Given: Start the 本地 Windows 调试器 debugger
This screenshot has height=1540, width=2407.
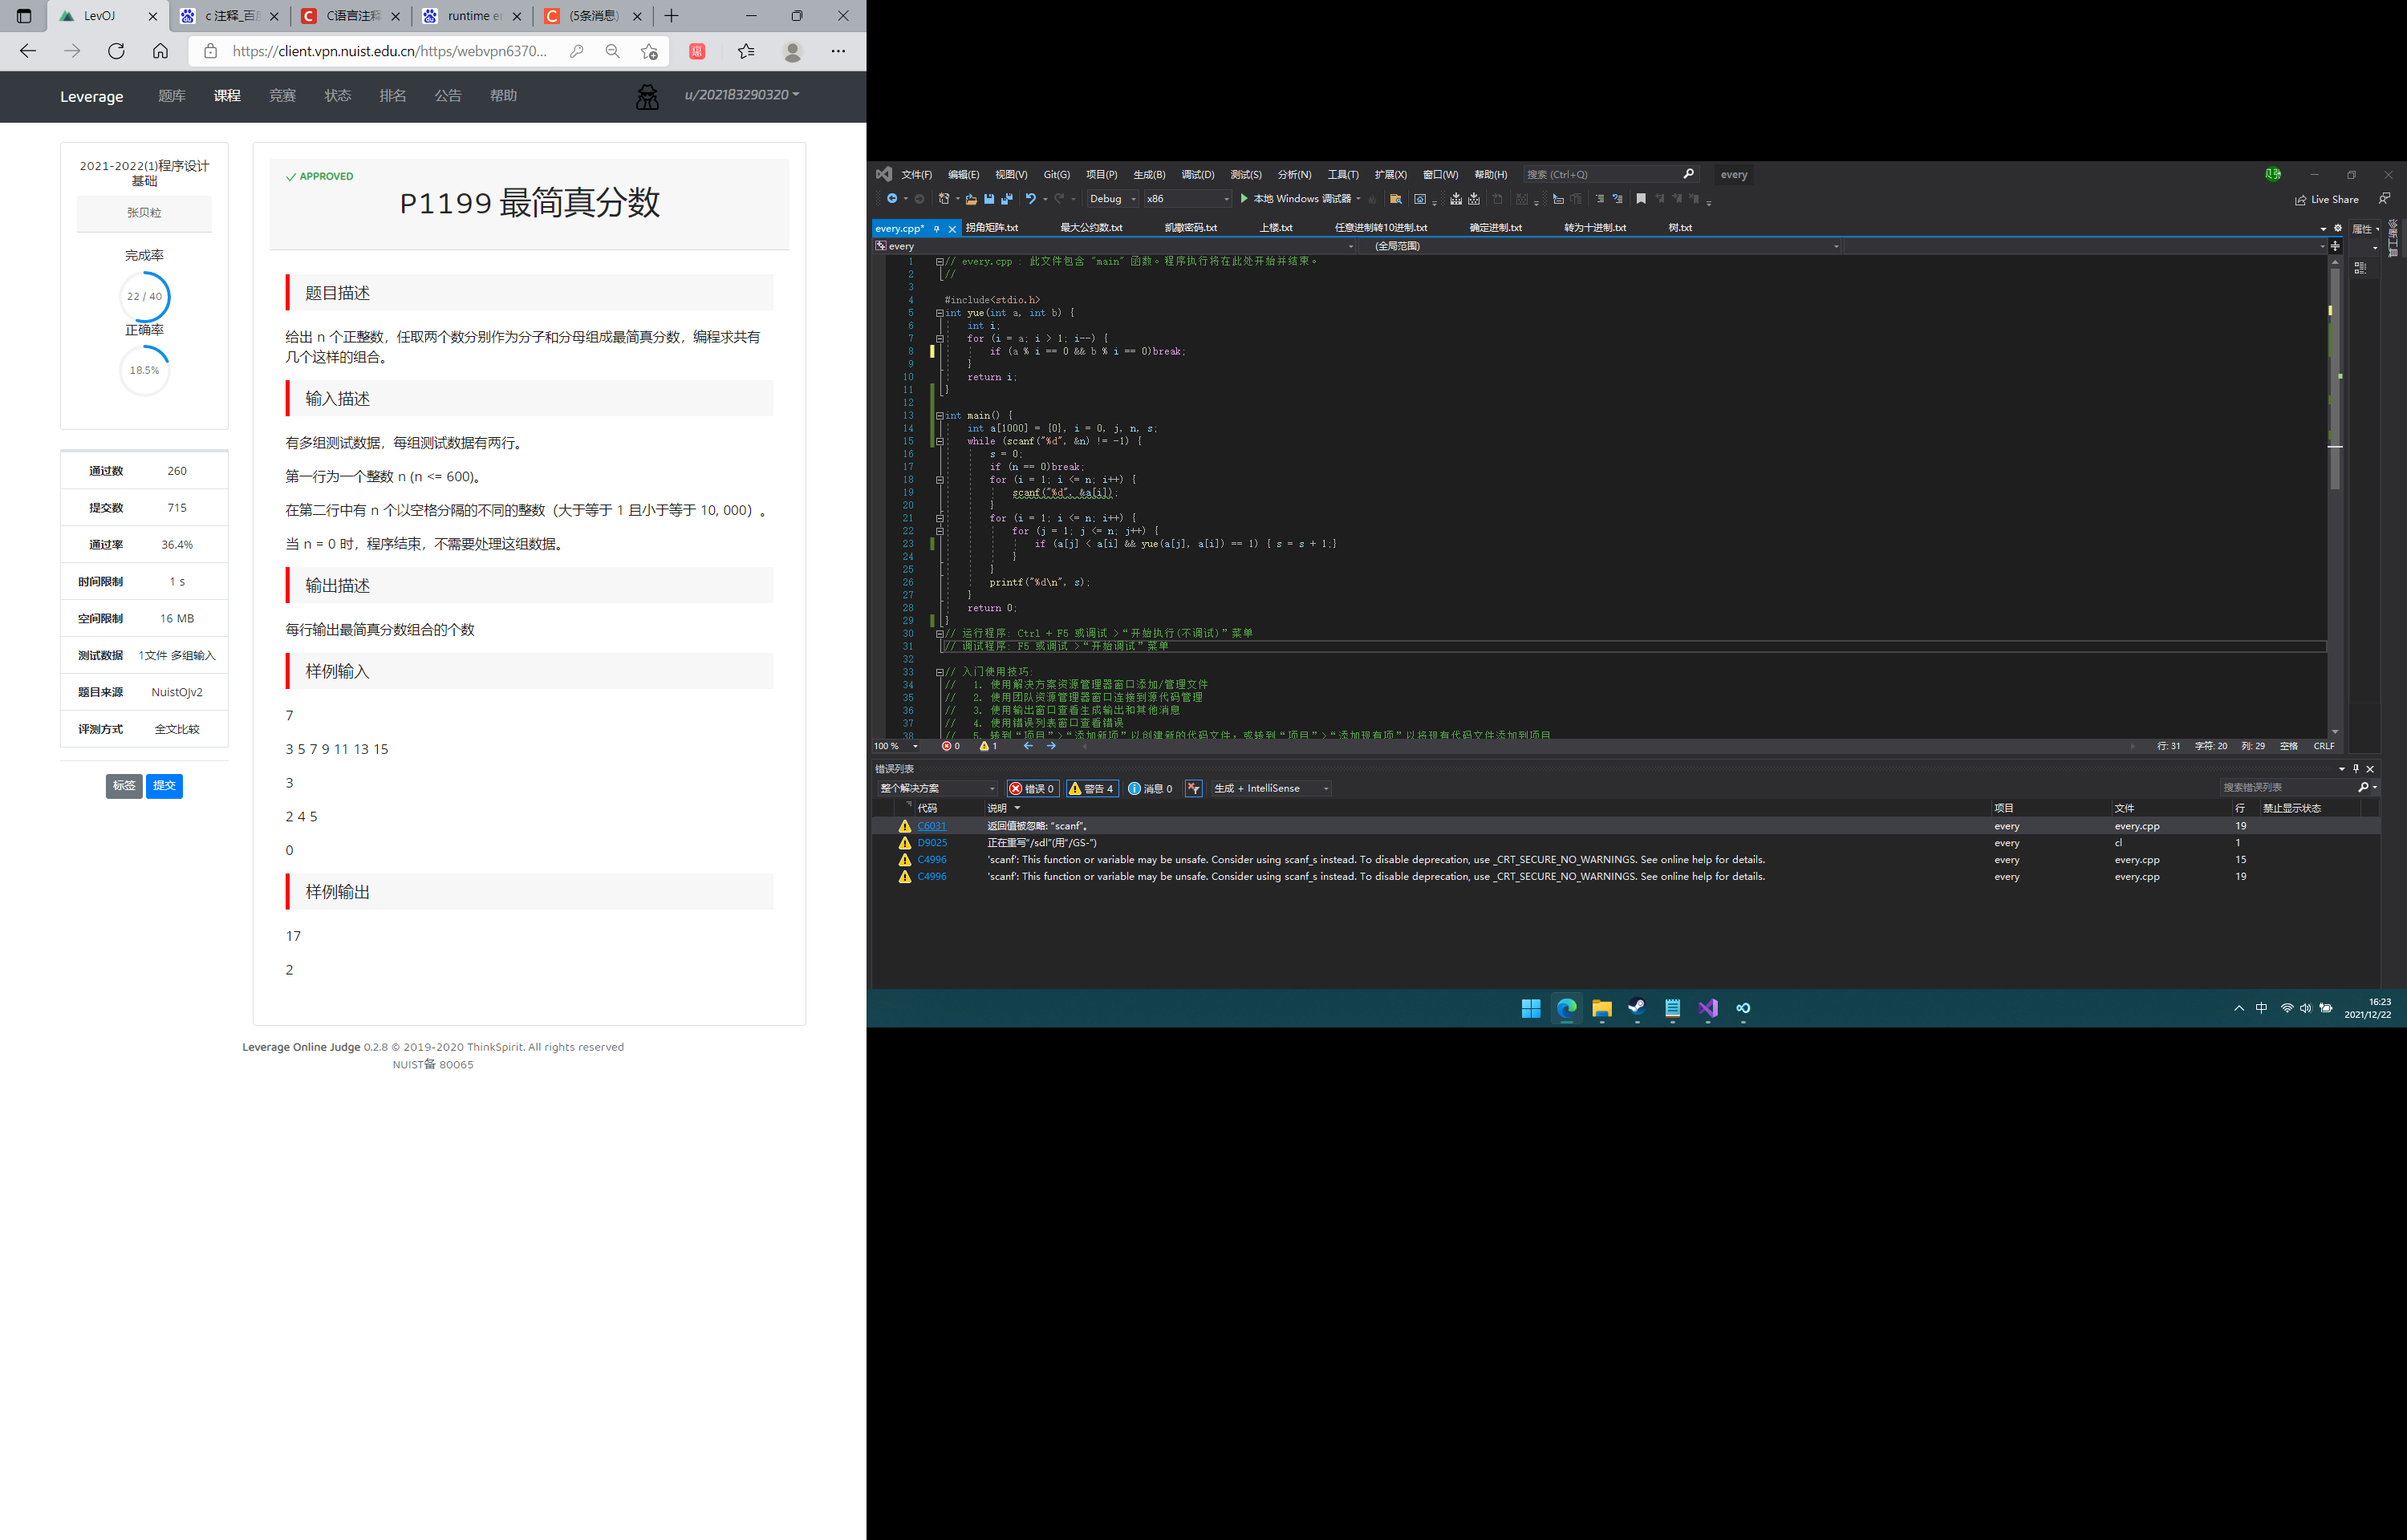Looking at the screenshot, I should coord(1296,199).
